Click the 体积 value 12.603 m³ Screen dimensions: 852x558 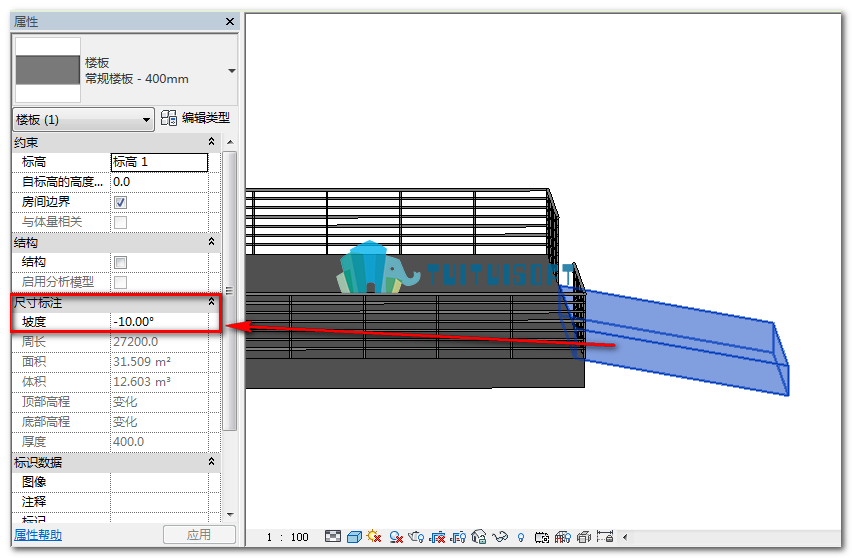(x=159, y=382)
